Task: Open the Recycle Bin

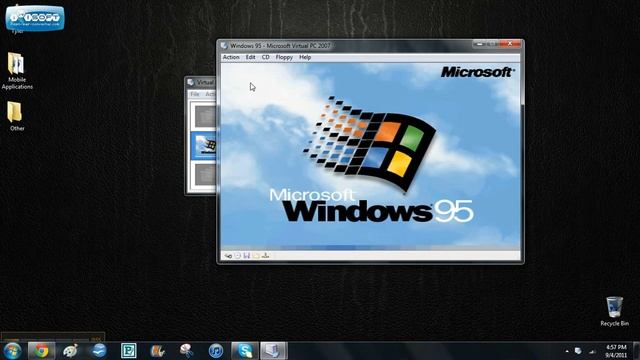Action: tap(614, 311)
